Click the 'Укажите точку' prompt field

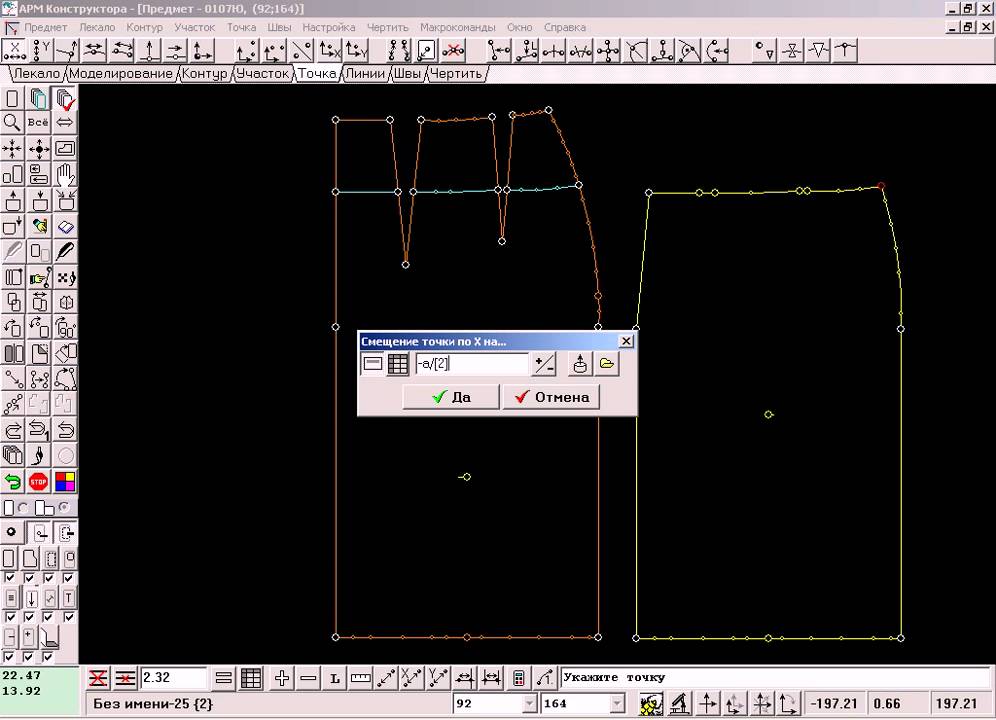click(774, 677)
